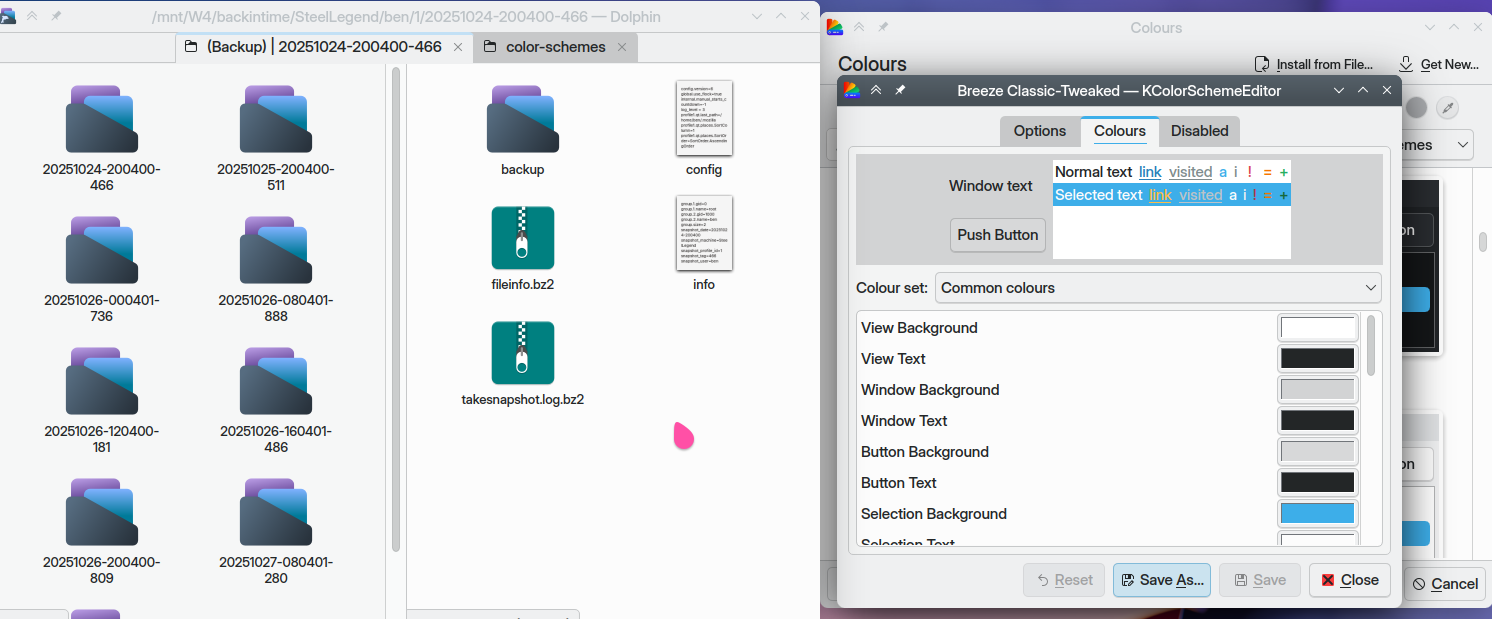Switch to the Options tab
1492x619 pixels.
(x=1039, y=131)
